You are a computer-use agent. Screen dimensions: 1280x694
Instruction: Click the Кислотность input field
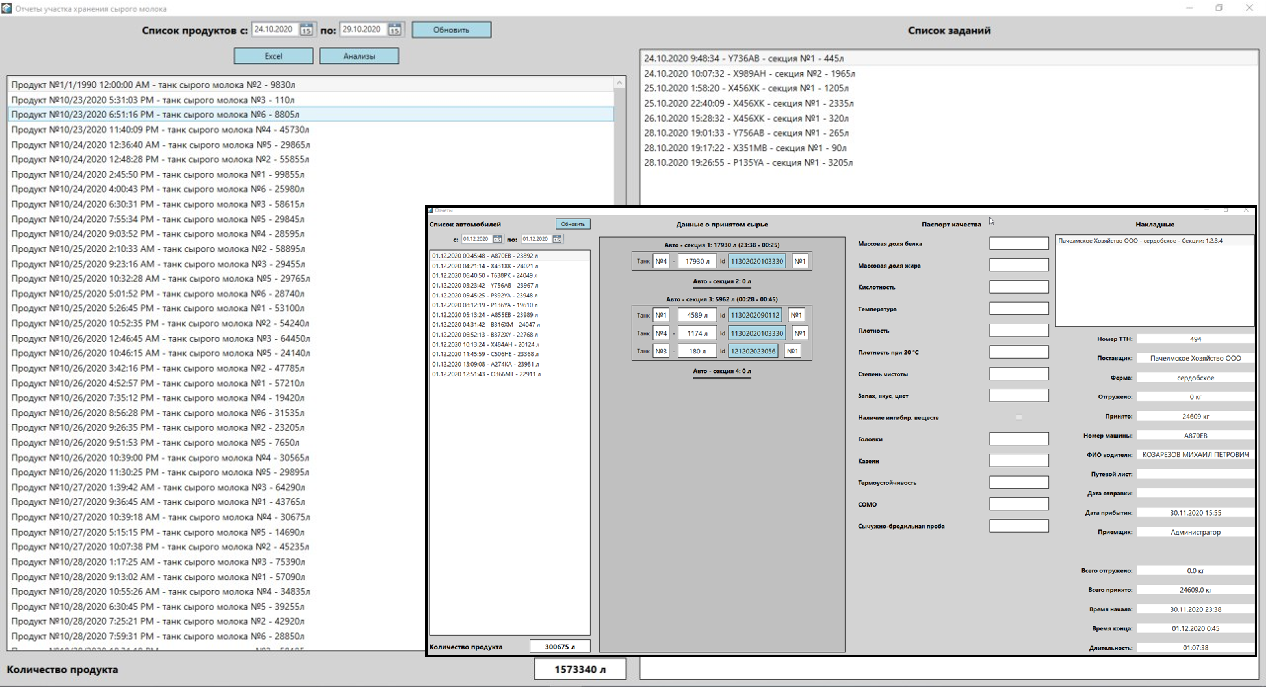[1018, 287]
